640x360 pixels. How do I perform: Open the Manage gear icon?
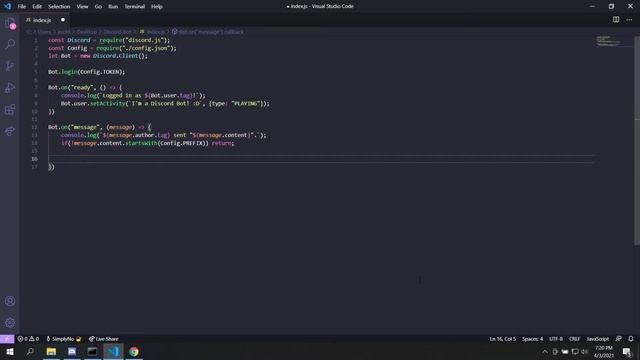(x=10, y=323)
